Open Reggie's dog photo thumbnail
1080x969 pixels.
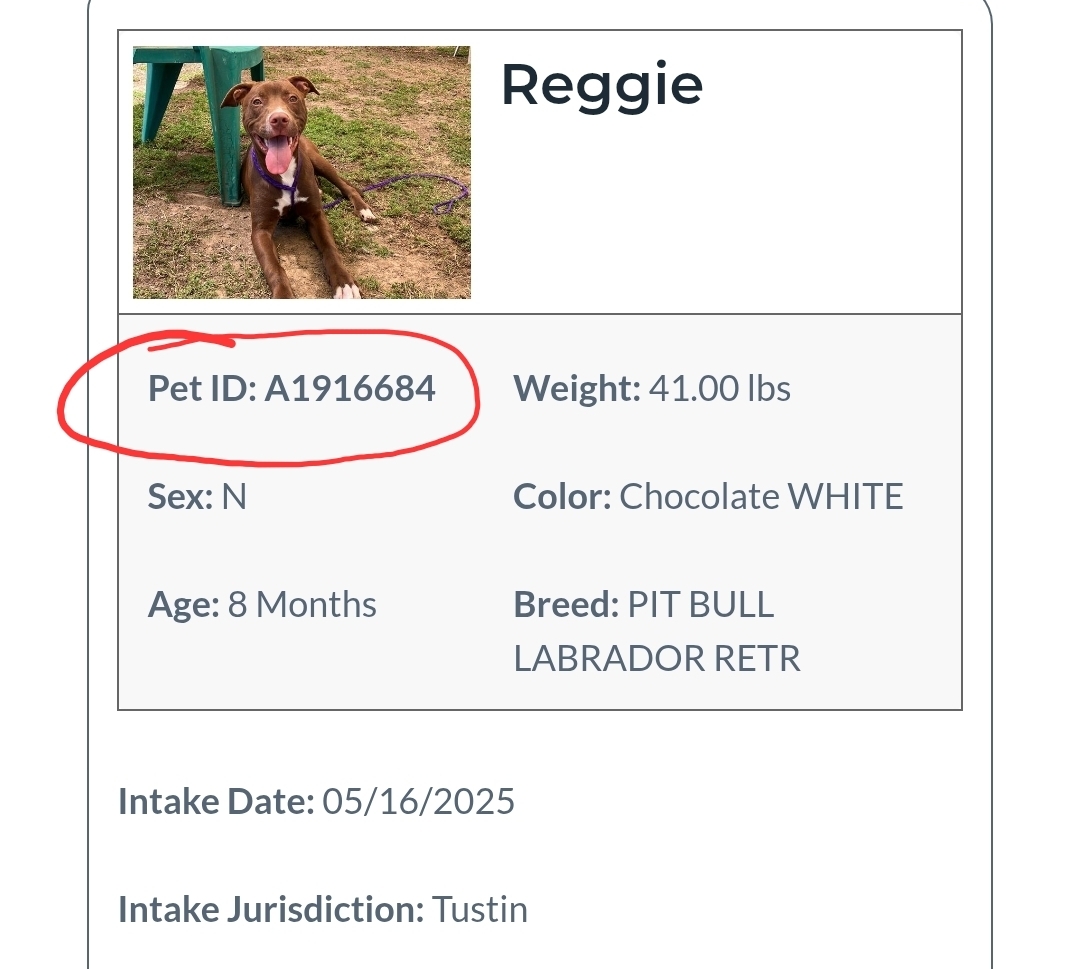(302, 172)
